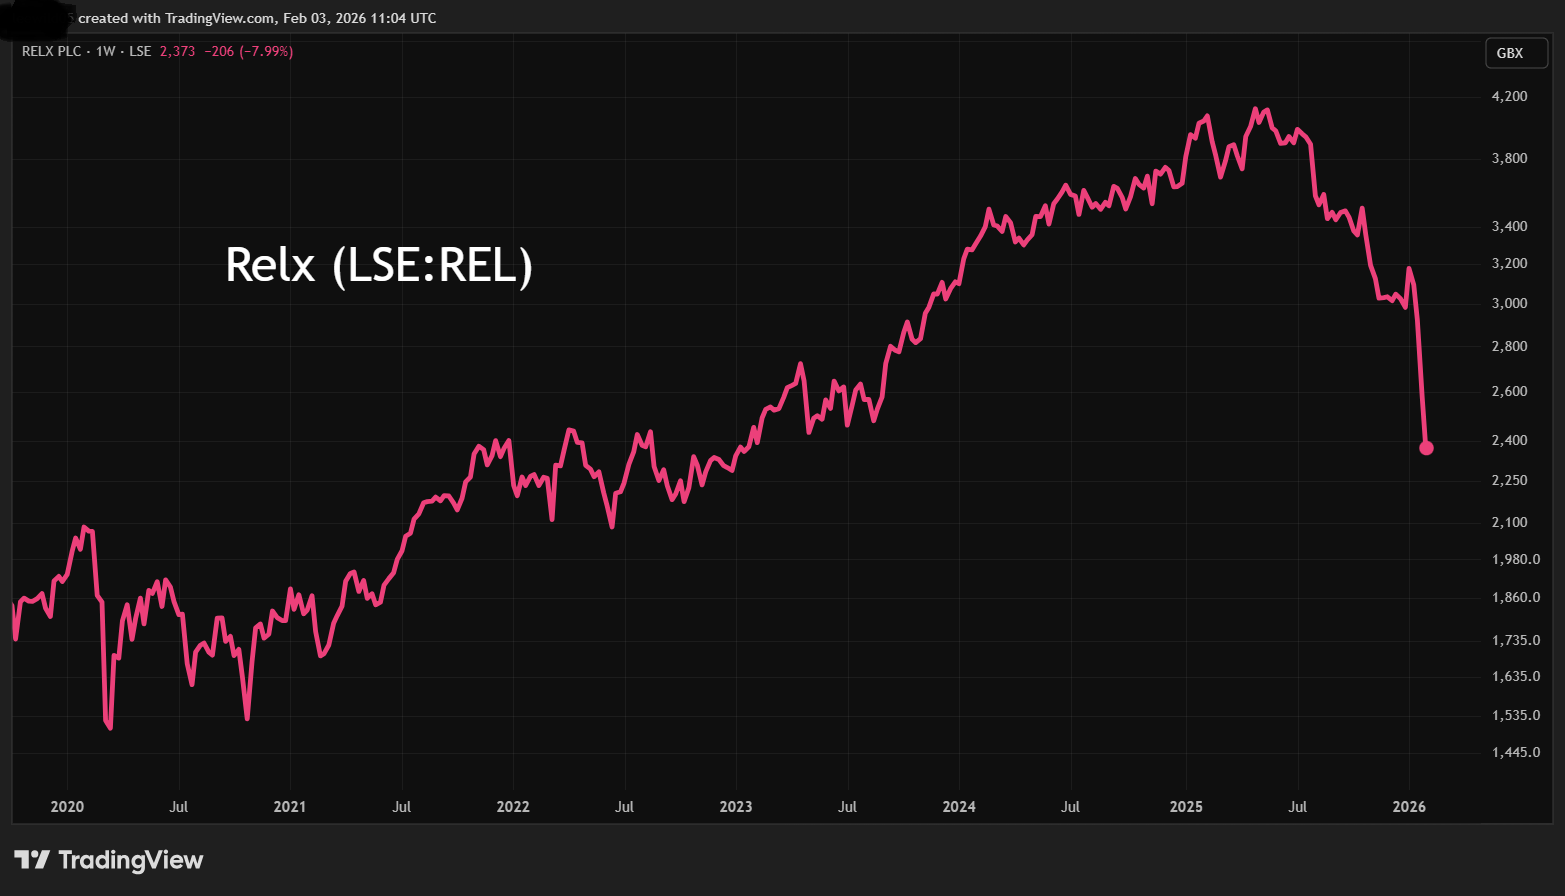Click the price change percentage −7.99%
Viewport: 1565px width, 896px height.
266,51
